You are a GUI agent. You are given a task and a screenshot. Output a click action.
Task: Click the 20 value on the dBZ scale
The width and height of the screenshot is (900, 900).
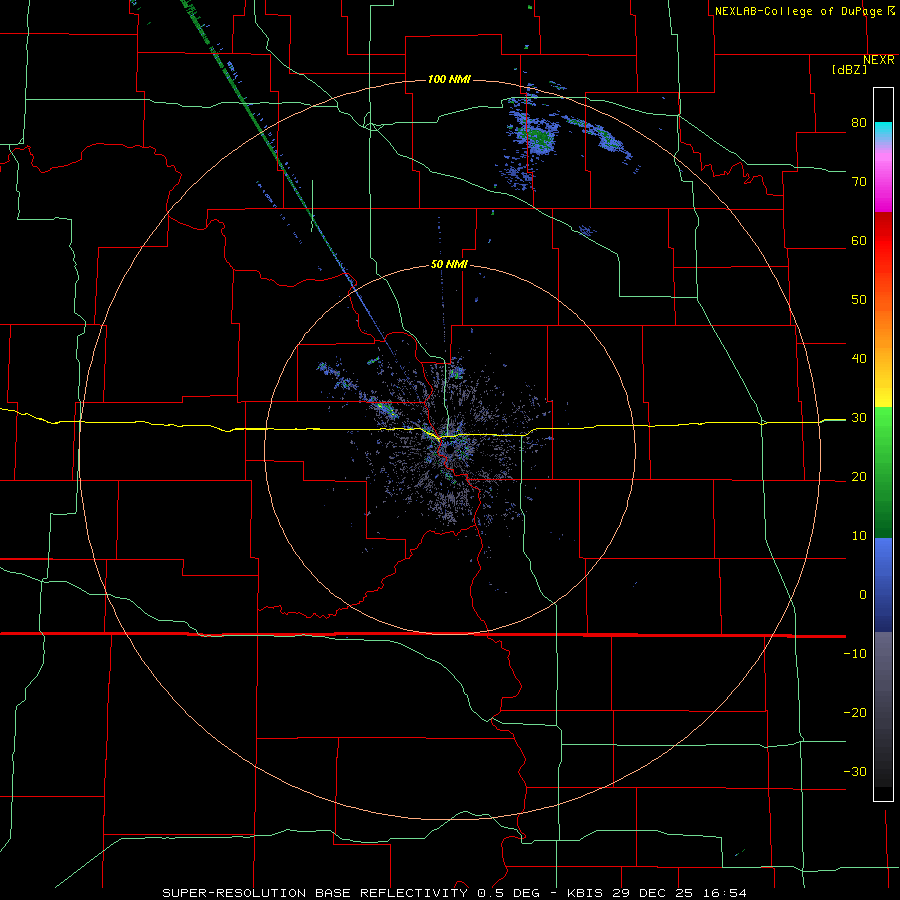tap(859, 477)
